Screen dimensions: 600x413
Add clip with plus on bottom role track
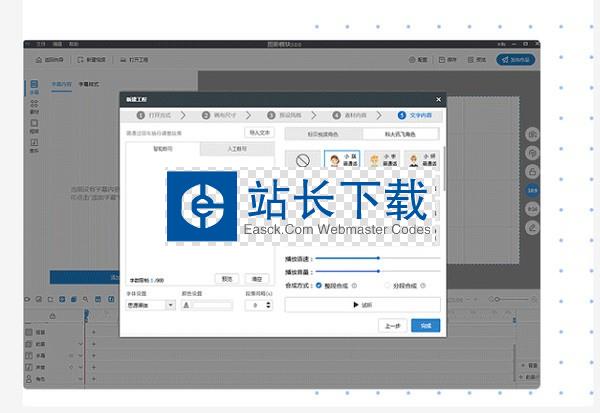[94, 379]
